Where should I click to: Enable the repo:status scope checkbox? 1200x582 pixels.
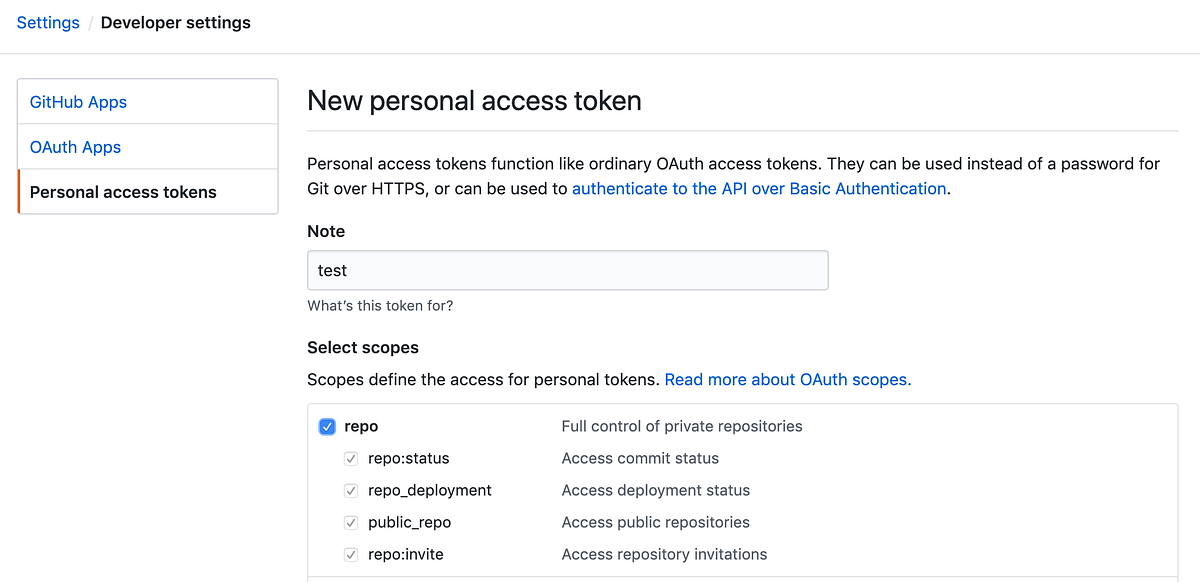point(351,458)
